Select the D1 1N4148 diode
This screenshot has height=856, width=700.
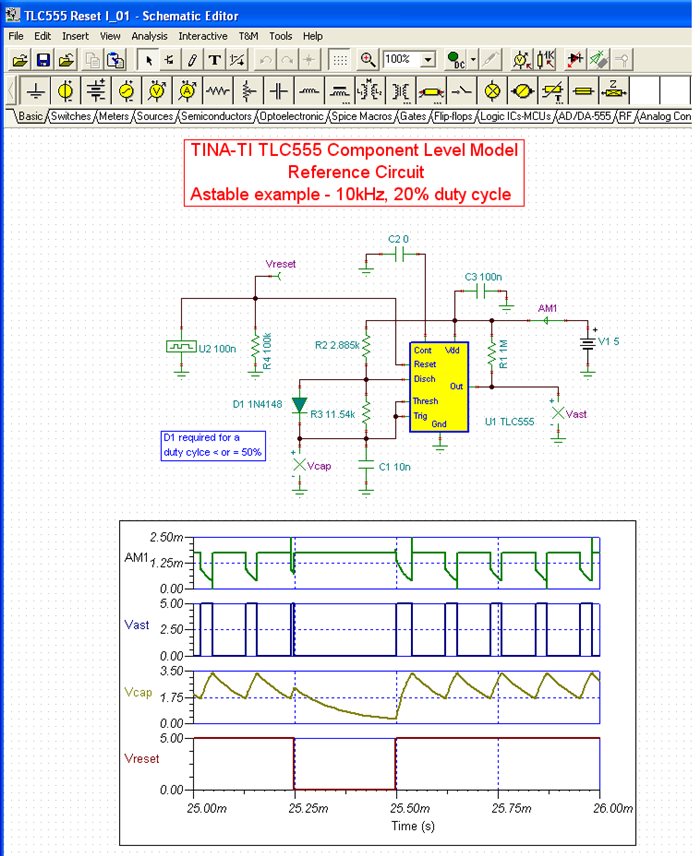pyautogui.click(x=299, y=405)
